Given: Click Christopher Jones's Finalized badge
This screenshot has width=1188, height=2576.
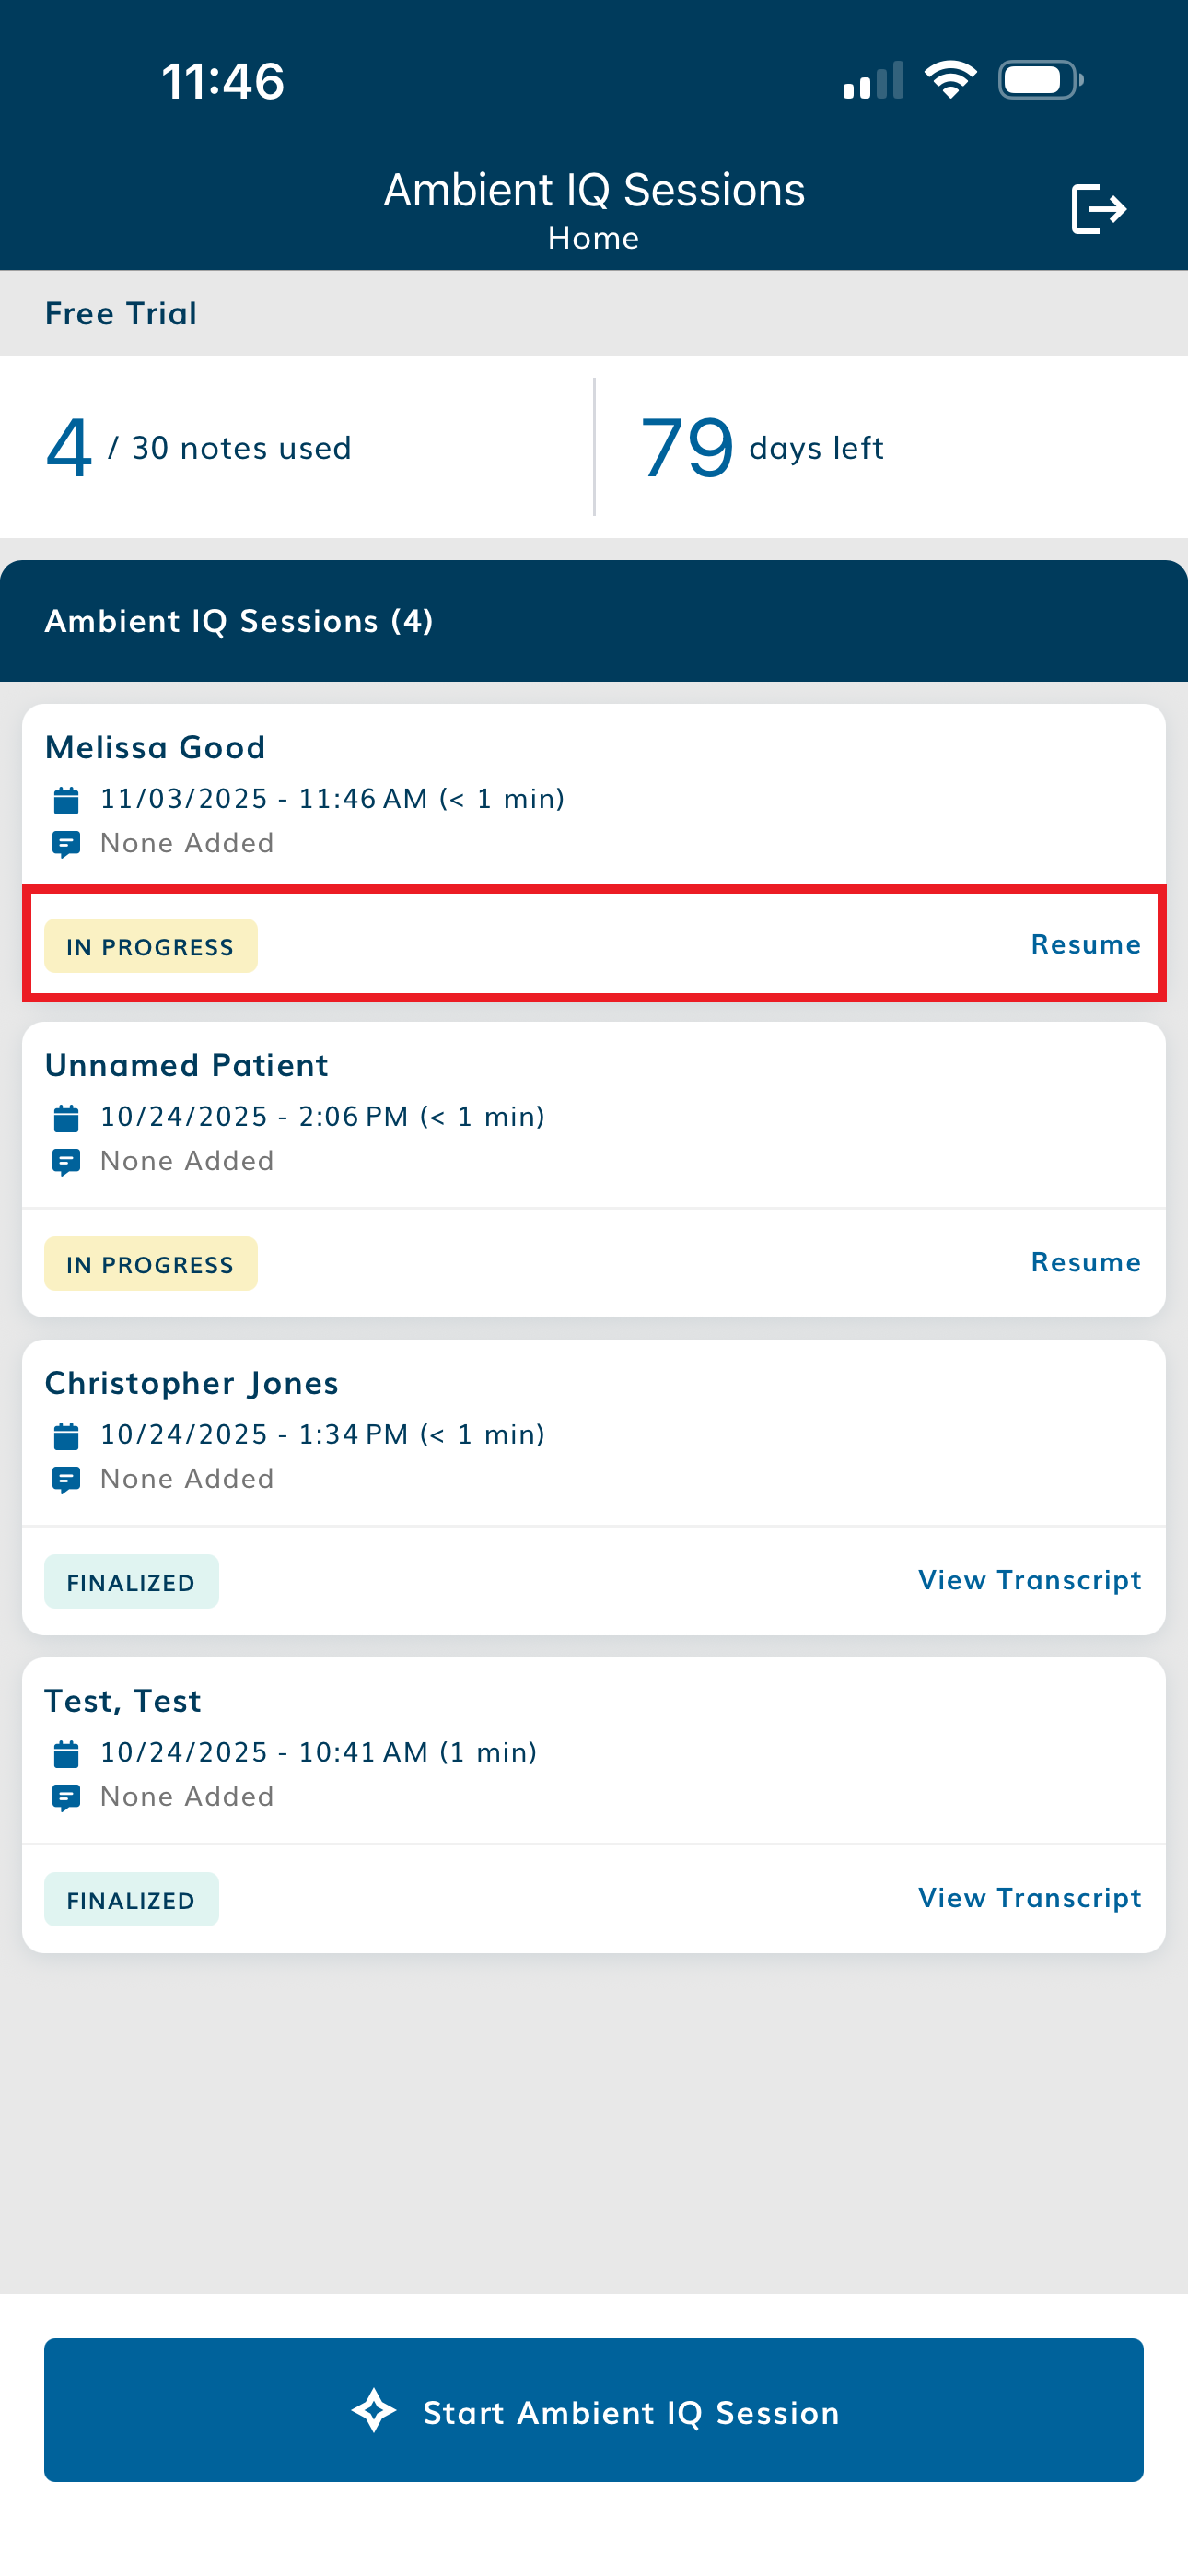Looking at the screenshot, I should (131, 1583).
